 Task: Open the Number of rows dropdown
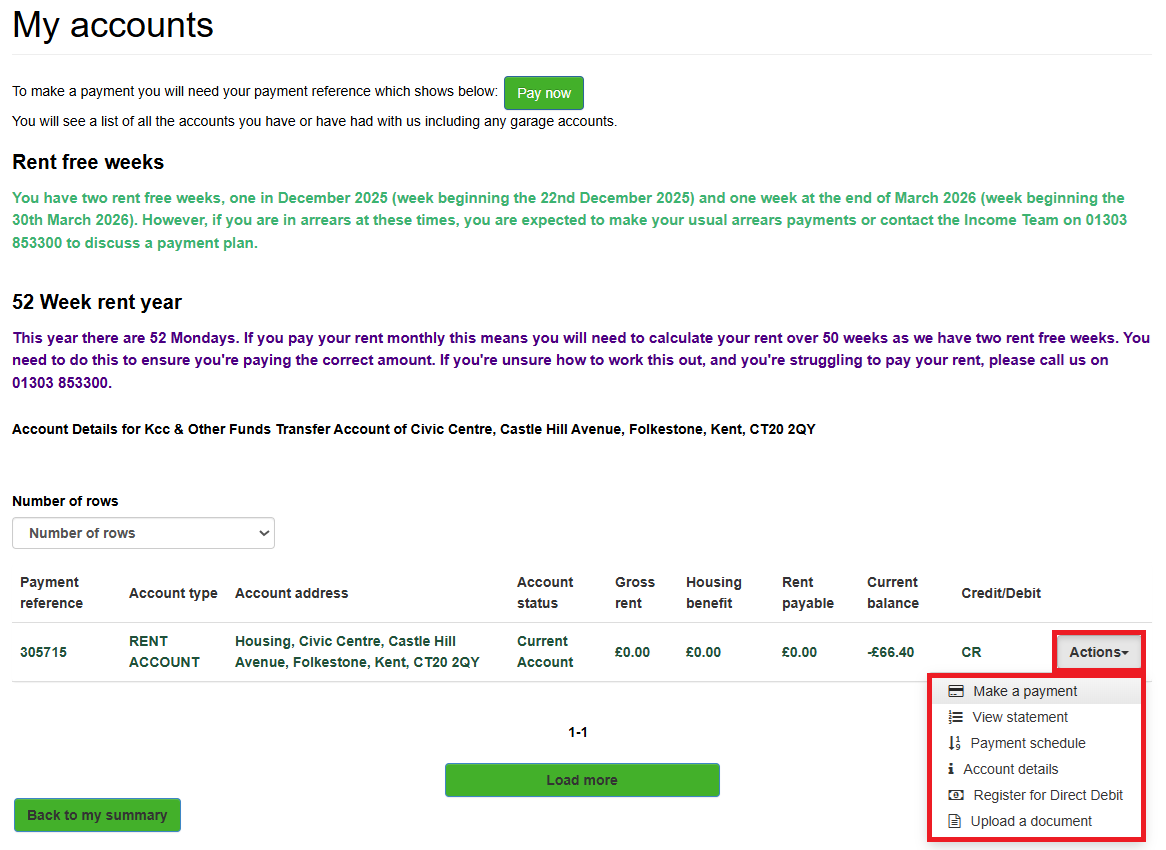[143, 533]
